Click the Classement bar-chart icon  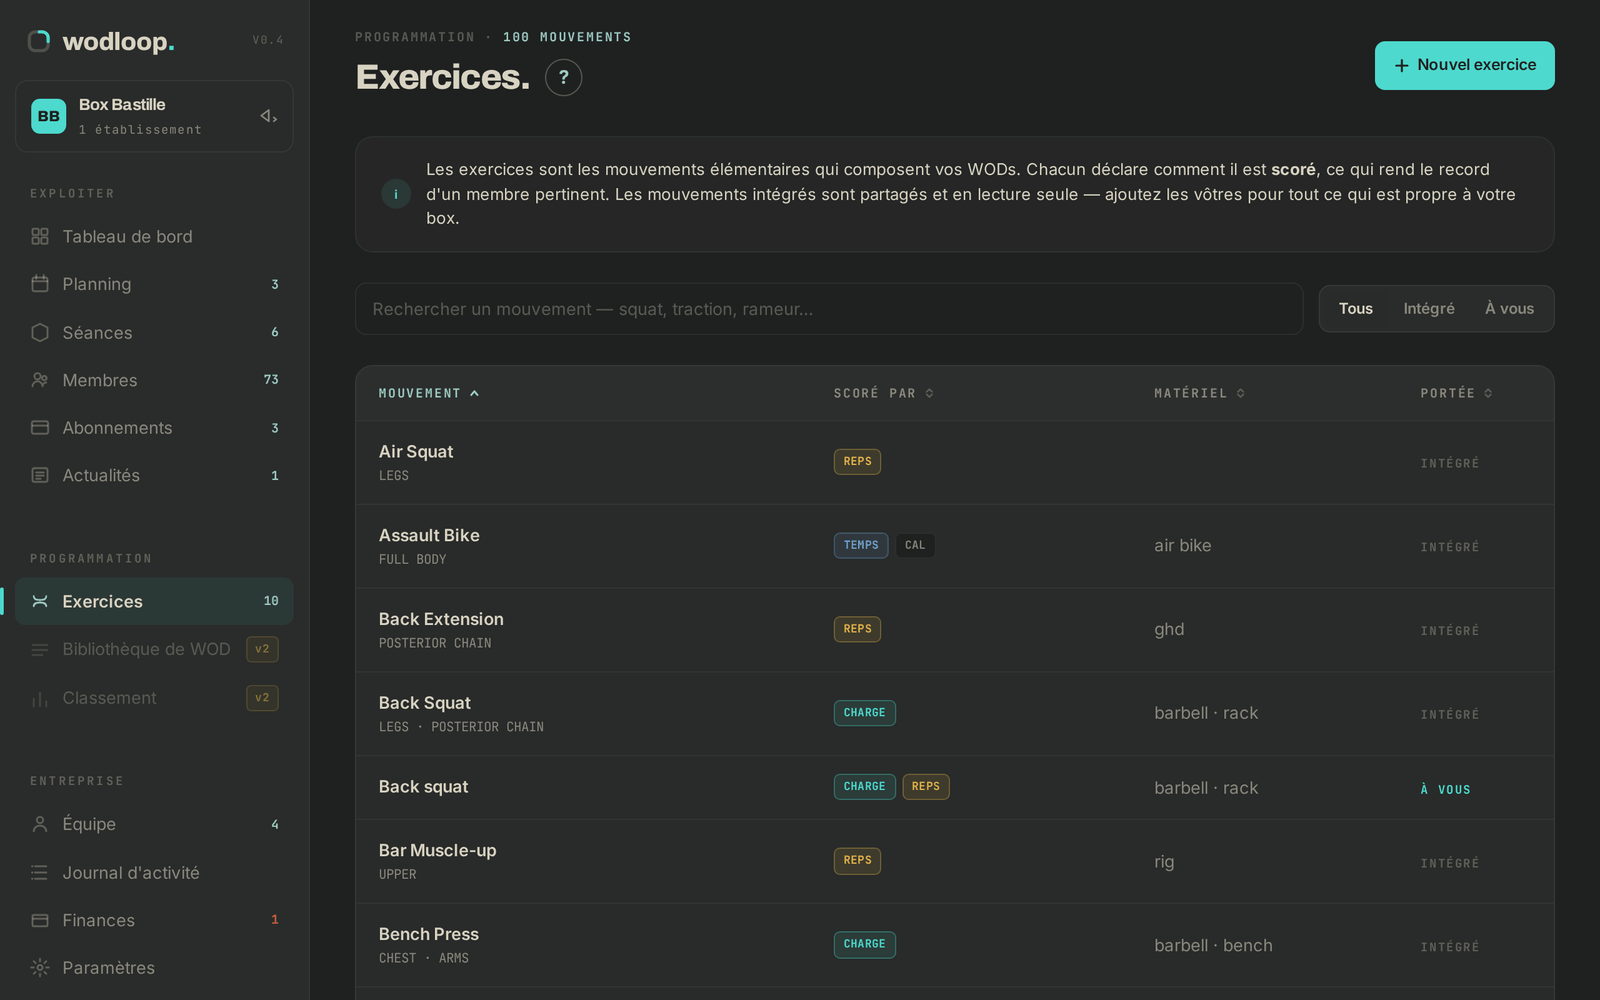pos(40,698)
